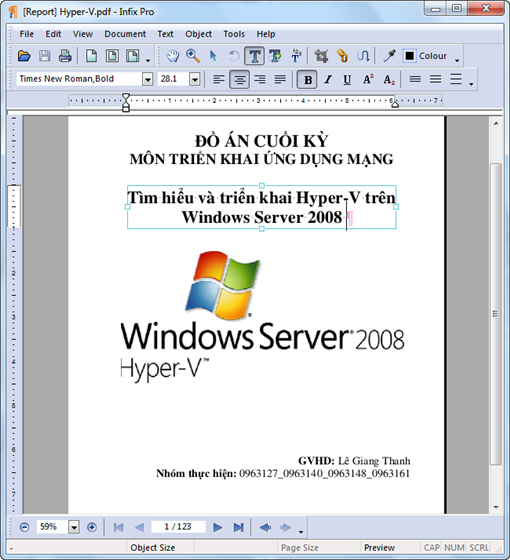510x560 pixels.
Task: Open the Document menu
Action: (125, 34)
